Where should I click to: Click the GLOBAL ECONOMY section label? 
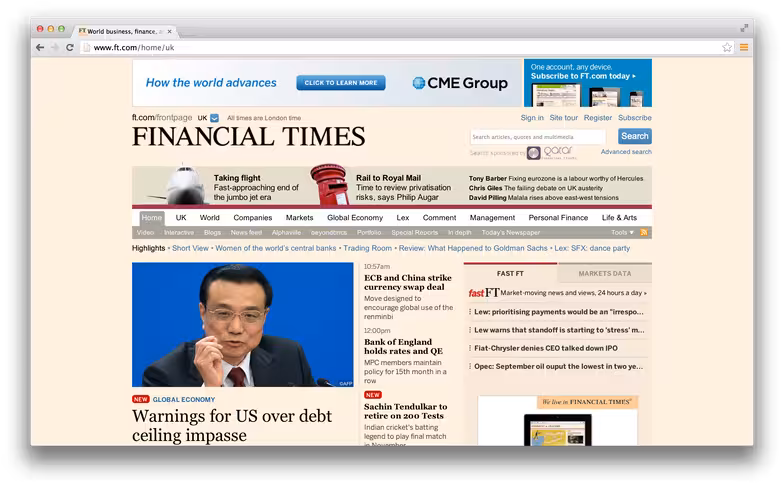184,400
